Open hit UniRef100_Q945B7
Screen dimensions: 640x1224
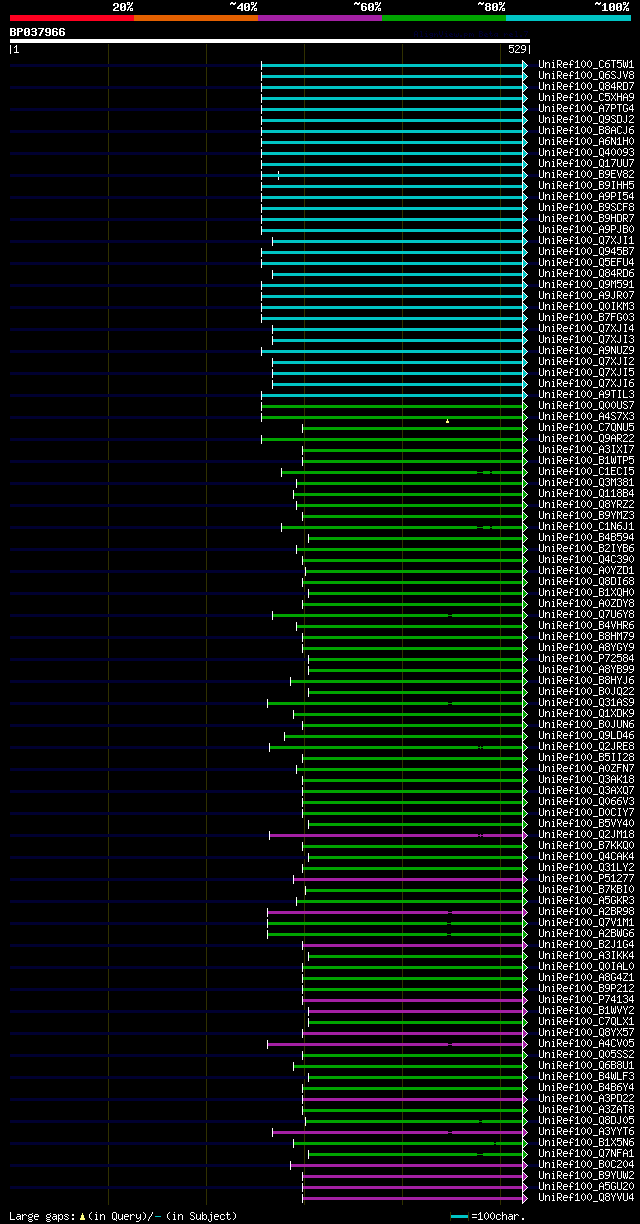click(x=586, y=251)
